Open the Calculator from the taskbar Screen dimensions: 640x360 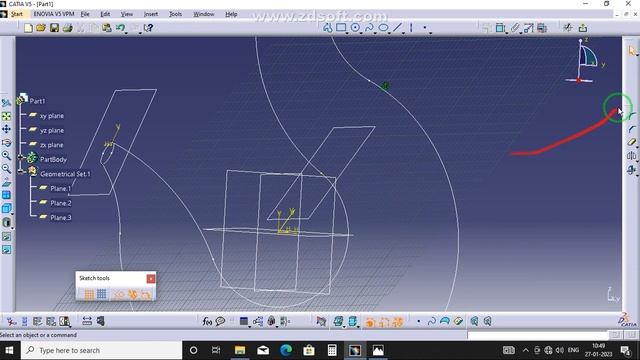tap(332, 350)
